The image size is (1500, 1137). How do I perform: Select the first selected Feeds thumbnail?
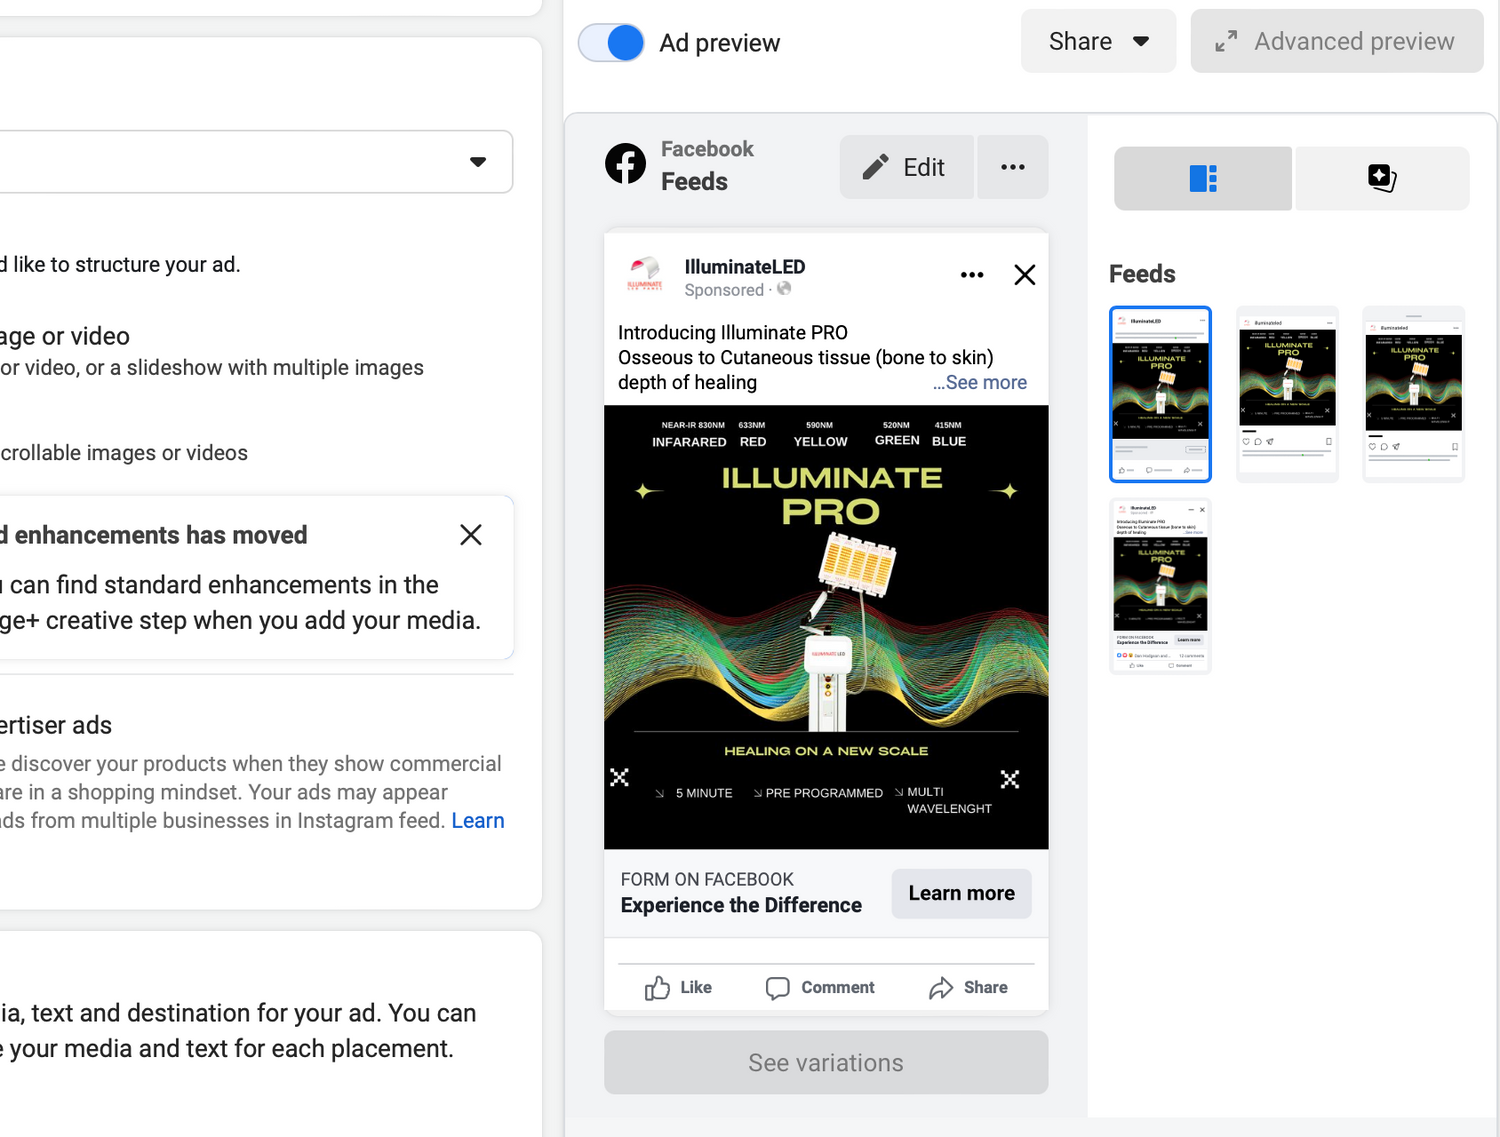click(1160, 394)
